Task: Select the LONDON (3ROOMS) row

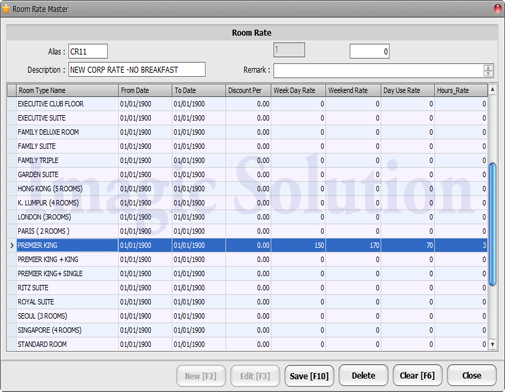Action: click(x=247, y=217)
